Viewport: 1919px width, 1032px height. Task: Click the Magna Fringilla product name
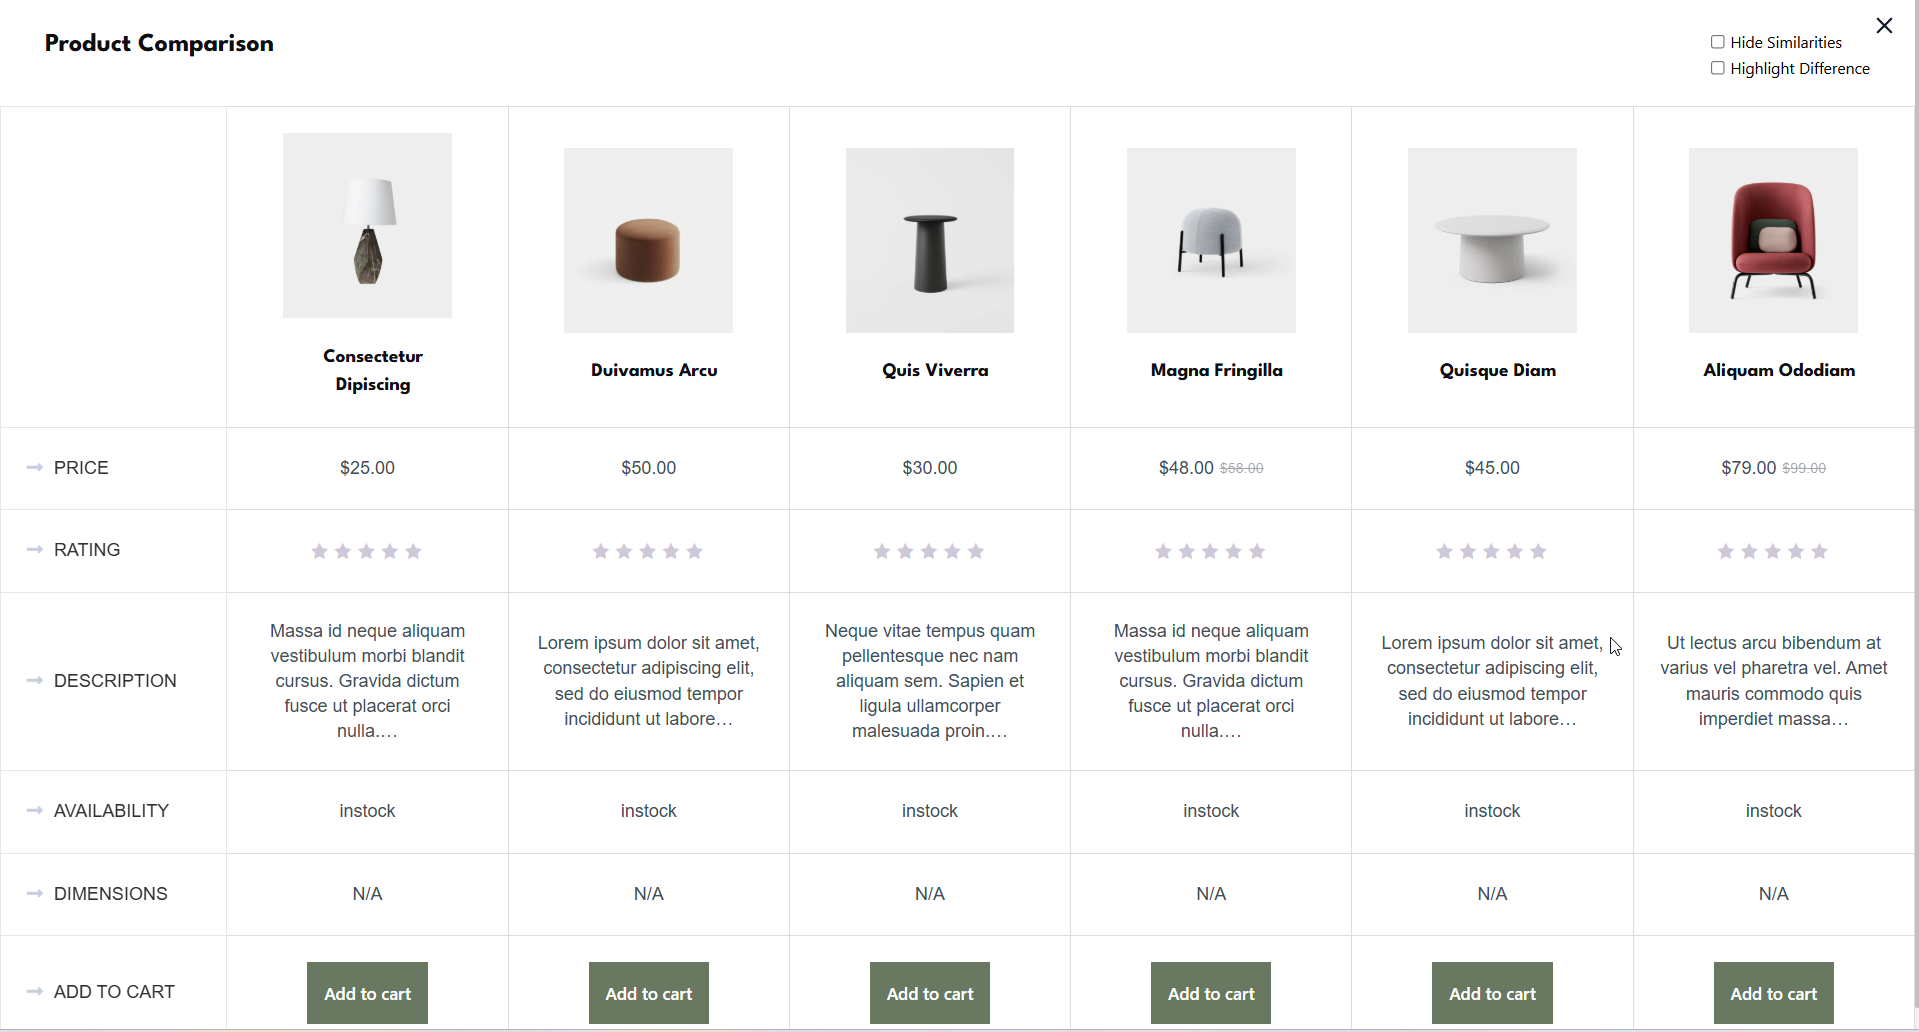coord(1216,370)
